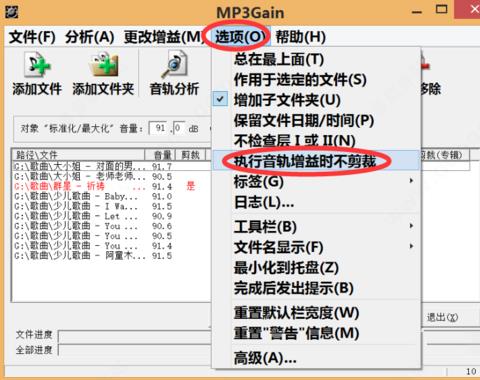Open the 帮助(H) menu
The width and height of the screenshot is (480, 380).
pos(301,37)
